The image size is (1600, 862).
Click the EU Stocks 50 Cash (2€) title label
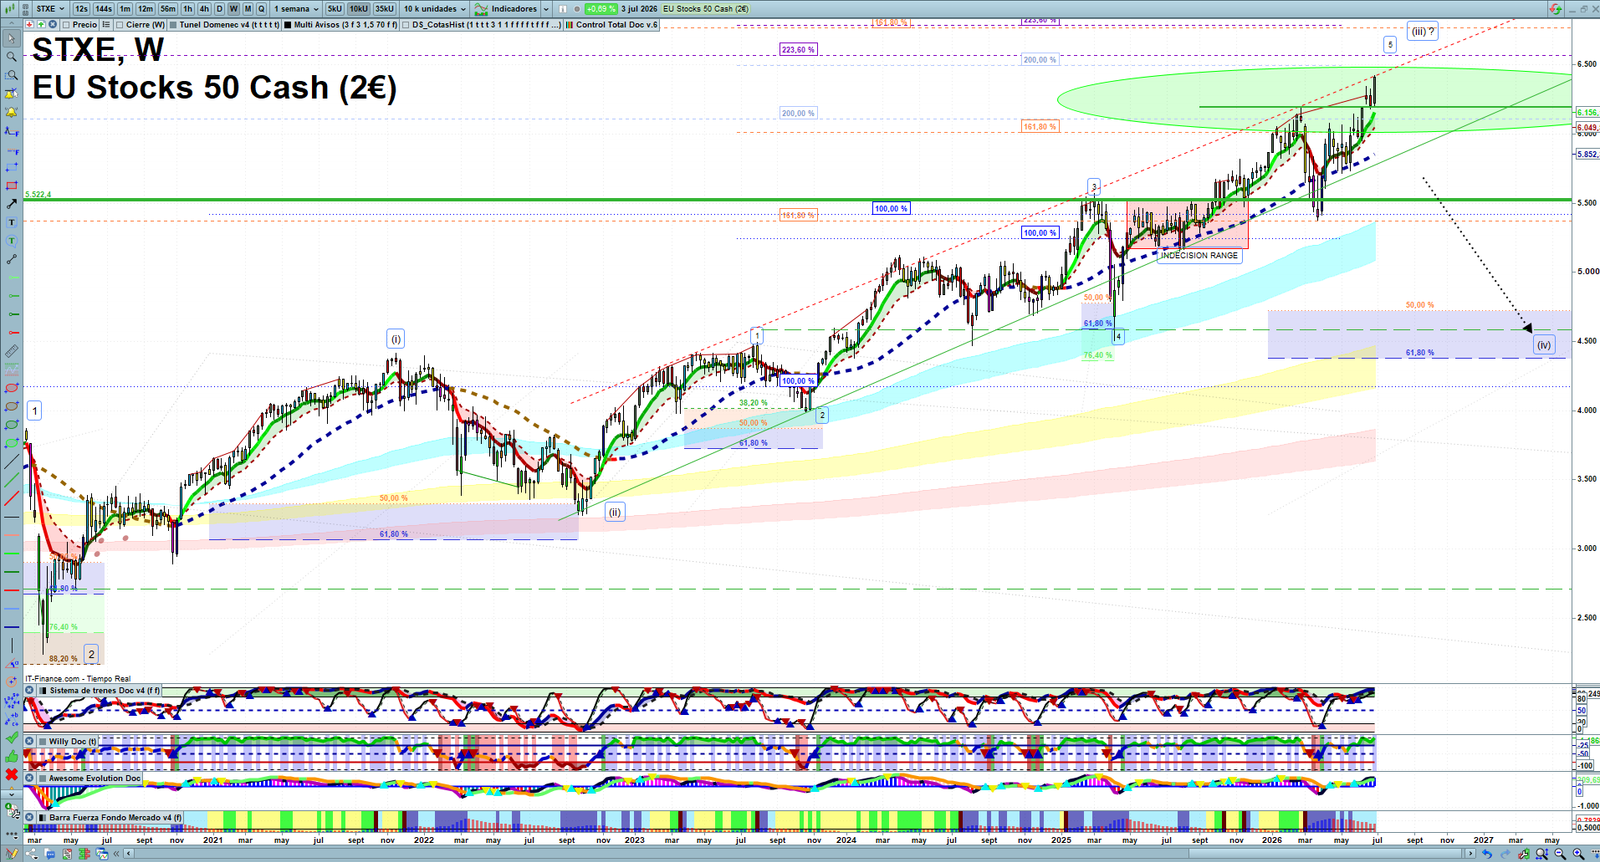(214, 88)
